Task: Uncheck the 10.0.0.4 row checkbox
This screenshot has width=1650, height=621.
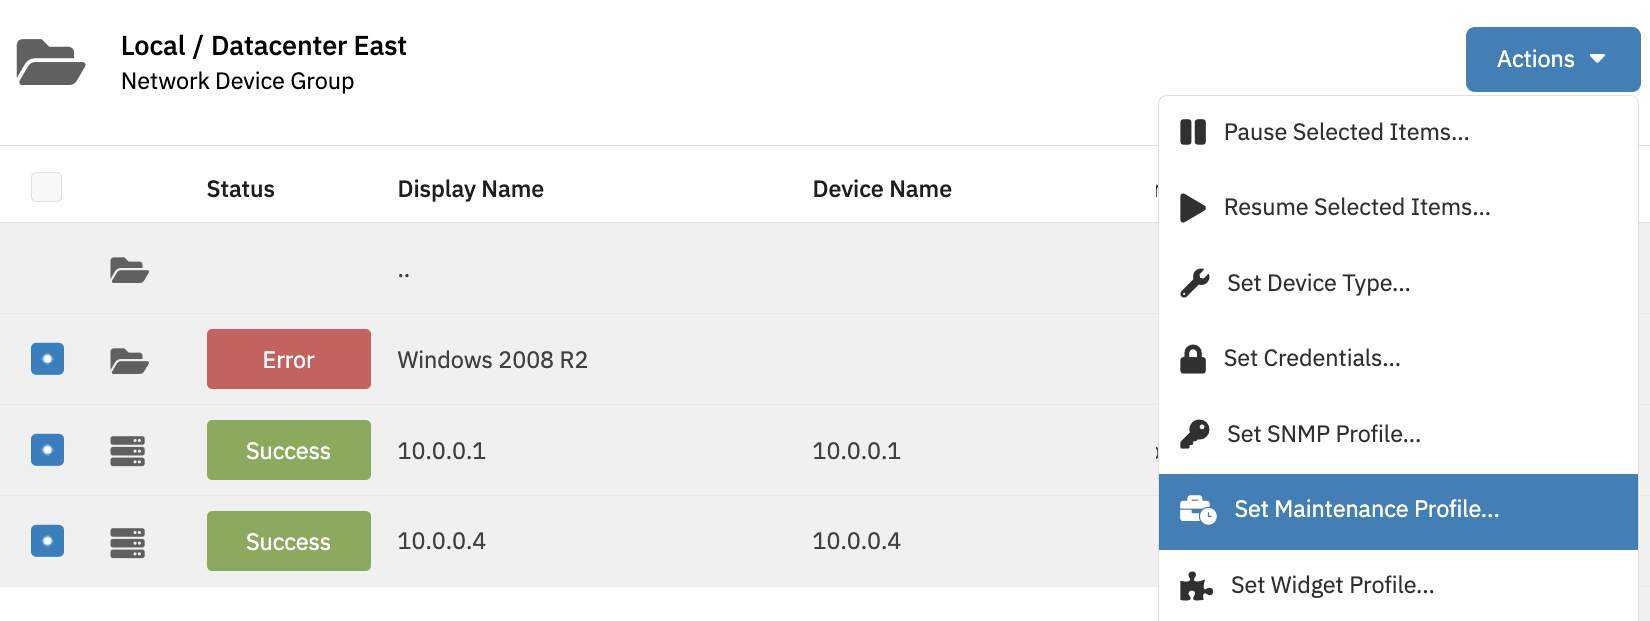Action: (47, 541)
